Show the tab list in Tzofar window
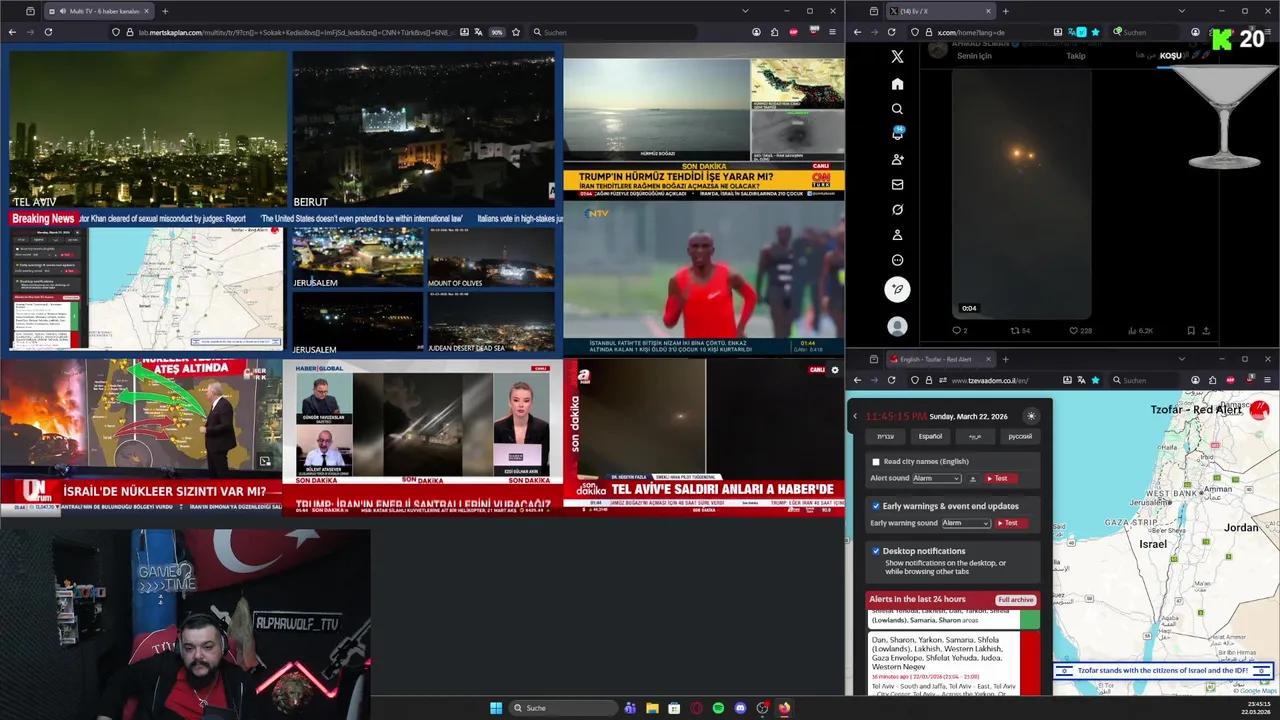This screenshot has width=1280, height=720. tap(1181, 359)
